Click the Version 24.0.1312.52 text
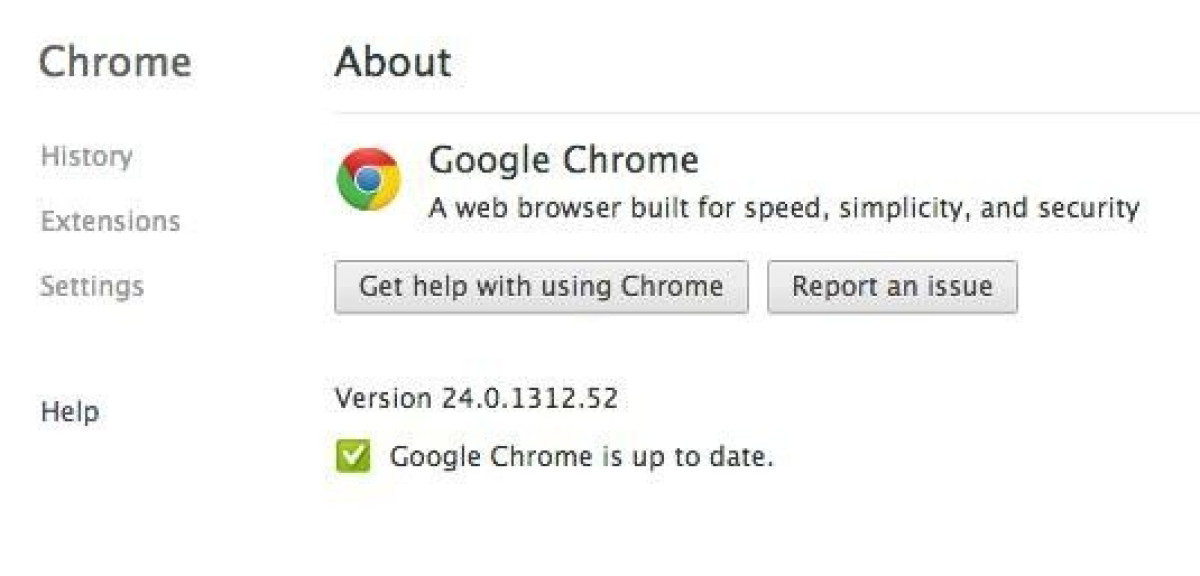This screenshot has height=576, width=1200. 476,399
